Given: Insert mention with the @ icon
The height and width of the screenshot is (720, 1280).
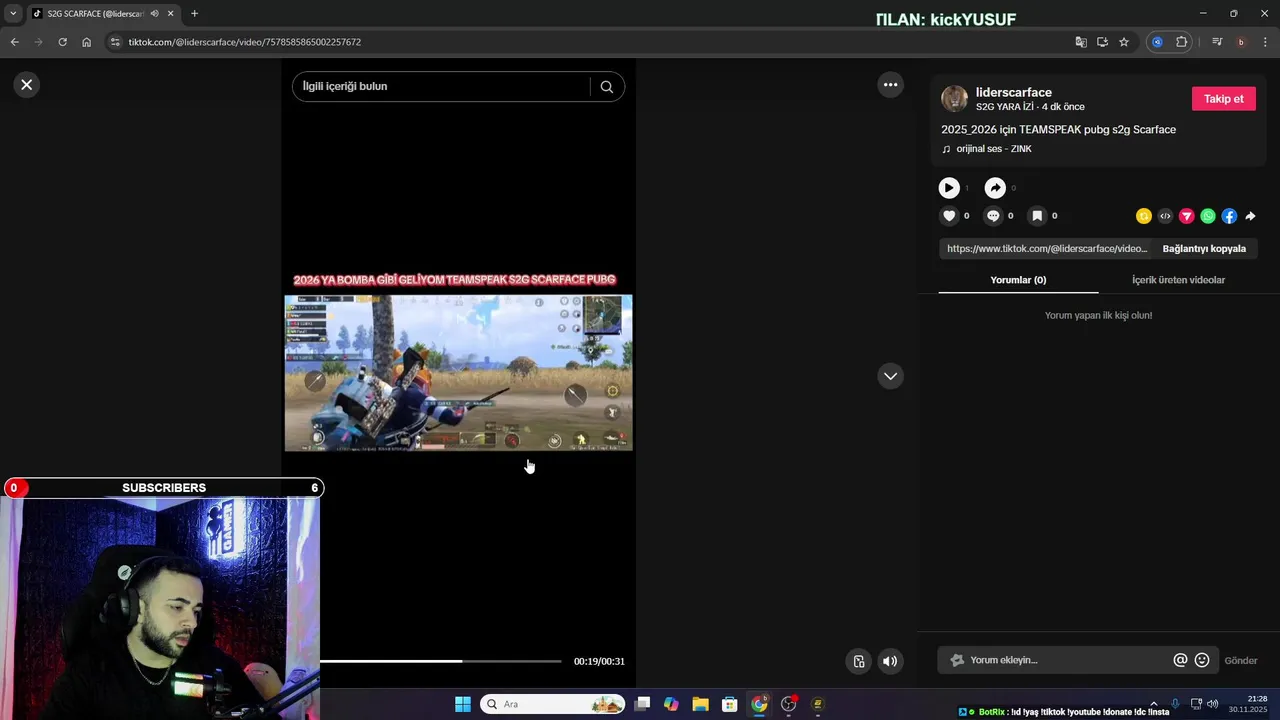Looking at the screenshot, I should (x=1180, y=660).
